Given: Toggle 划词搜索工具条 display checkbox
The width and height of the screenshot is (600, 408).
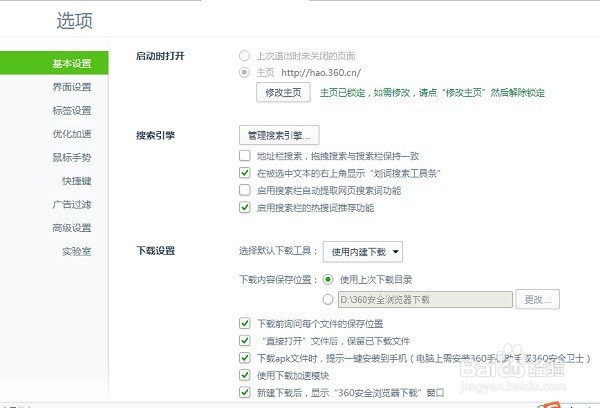Looking at the screenshot, I should point(245,173).
